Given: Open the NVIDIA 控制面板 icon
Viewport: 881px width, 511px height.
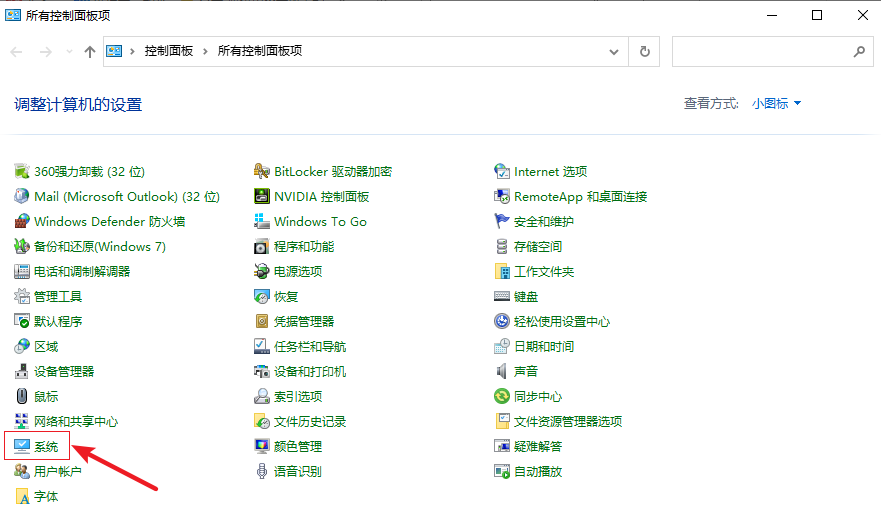Looking at the screenshot, I should coord(262,197).
